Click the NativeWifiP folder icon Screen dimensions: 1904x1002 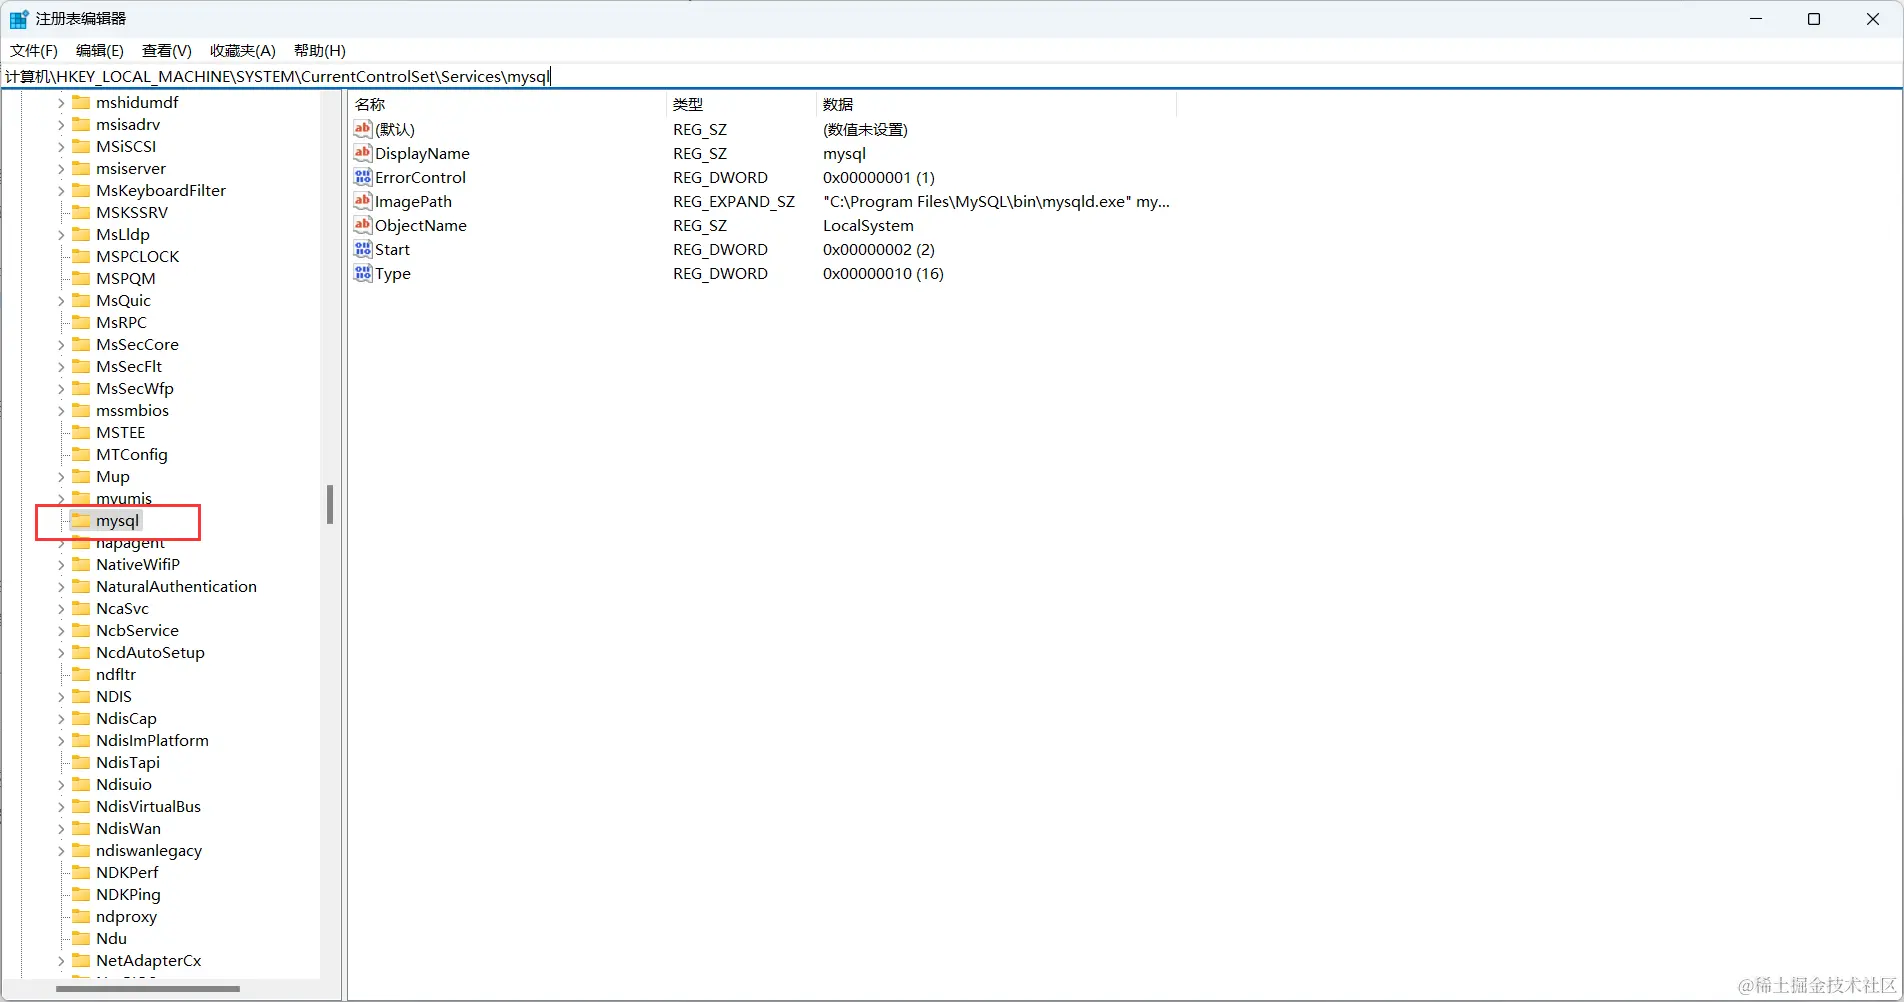(x=81, y=564)
